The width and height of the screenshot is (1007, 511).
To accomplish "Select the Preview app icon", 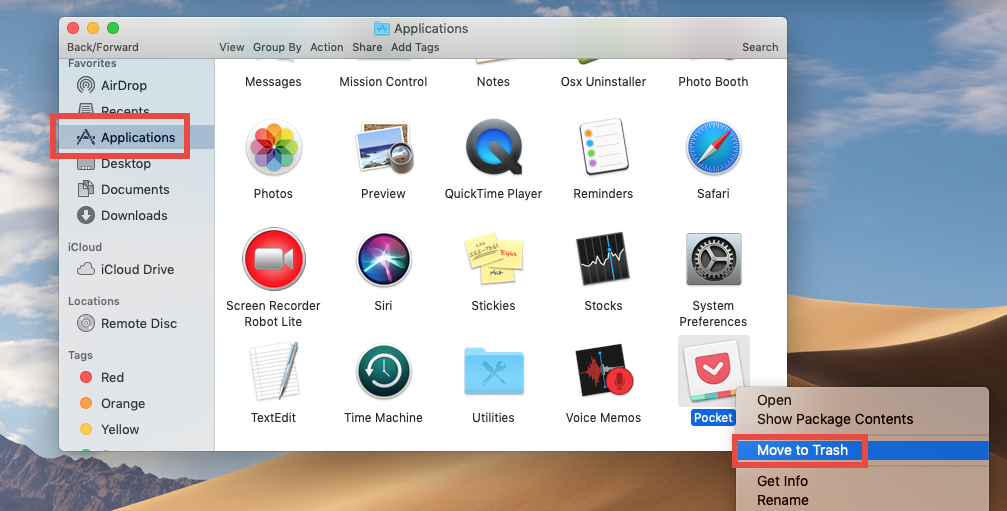I will tap(386, 148).
